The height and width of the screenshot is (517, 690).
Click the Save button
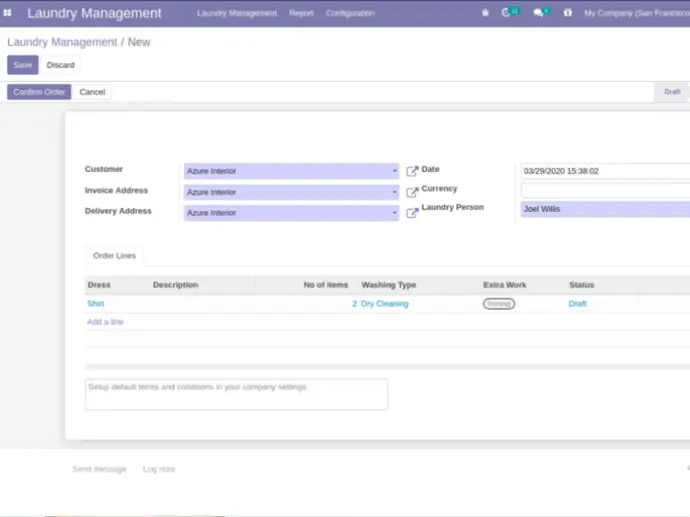tap(22, 65)
